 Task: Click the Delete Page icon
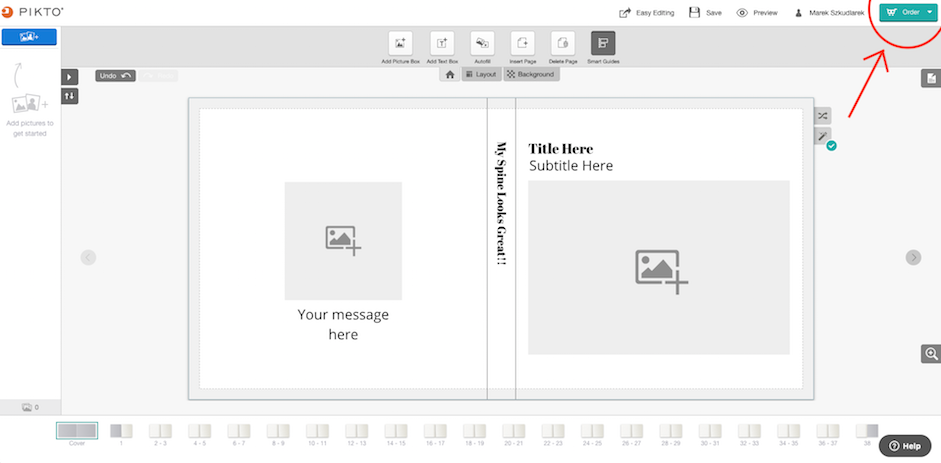[x=563, y=43]
